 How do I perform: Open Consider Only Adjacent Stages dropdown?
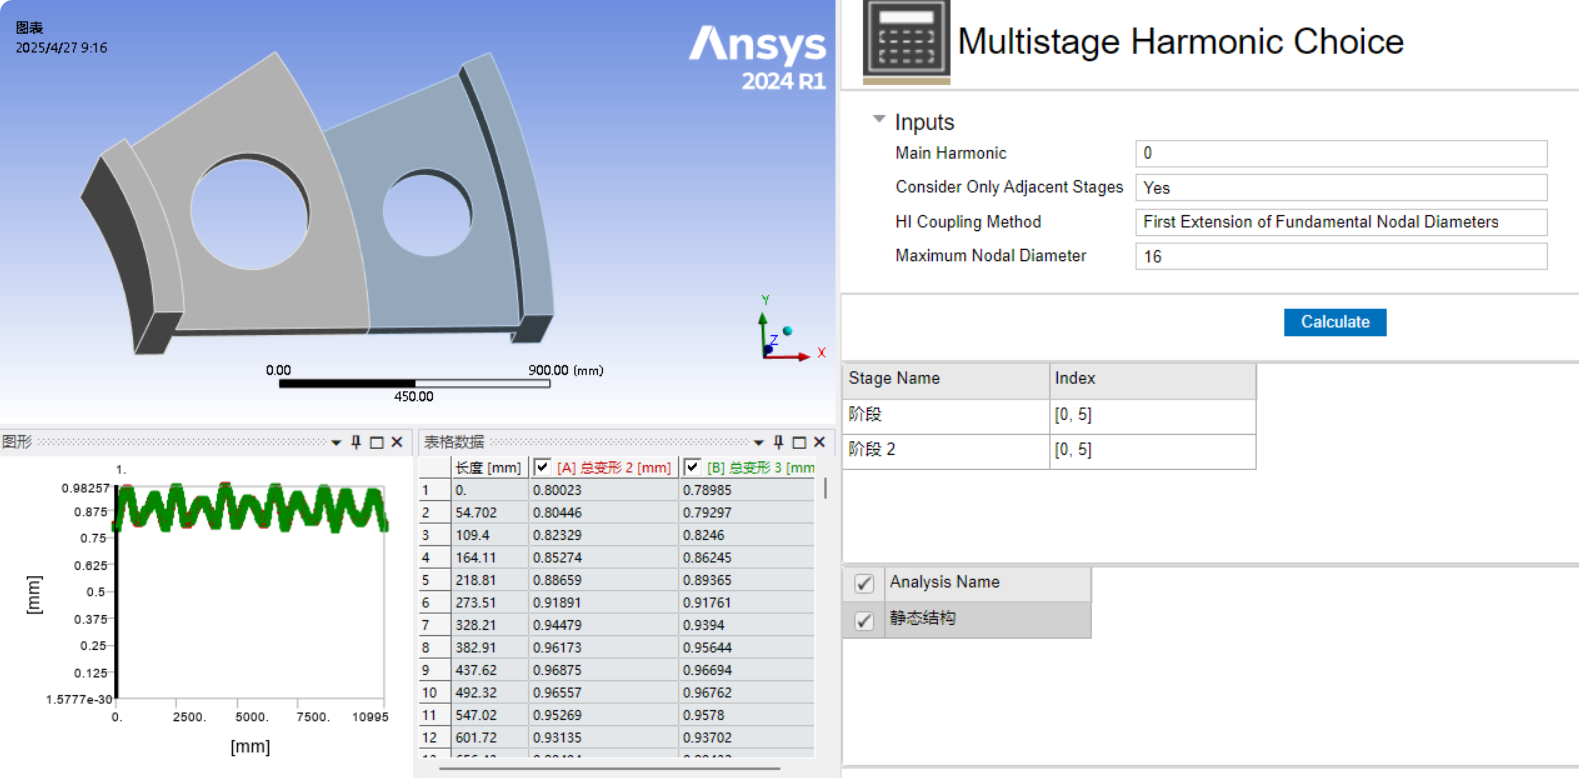tap(1341, 187)
